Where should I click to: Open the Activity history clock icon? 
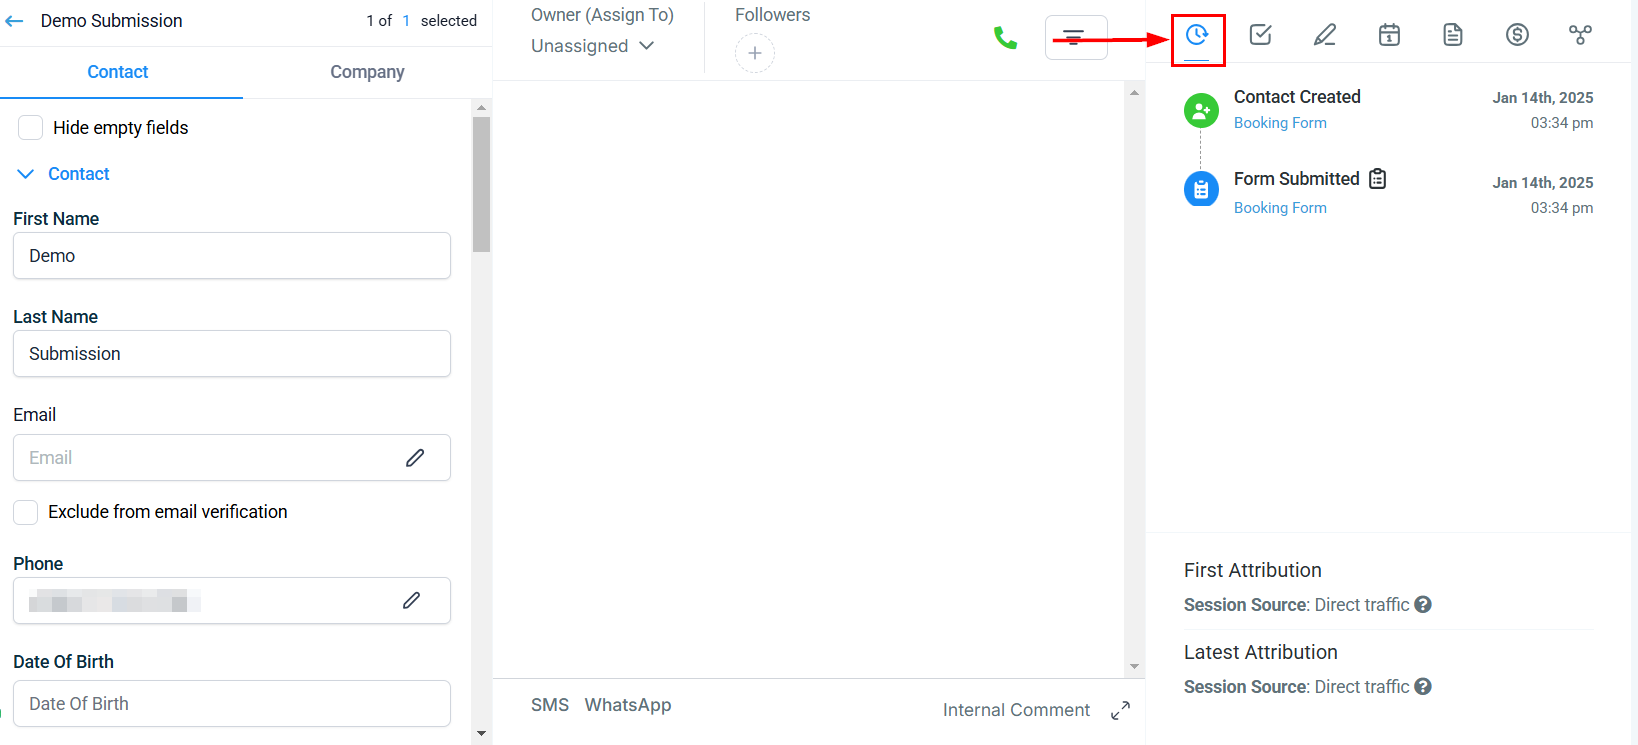pyautogui.click(x=1197, y=36)
